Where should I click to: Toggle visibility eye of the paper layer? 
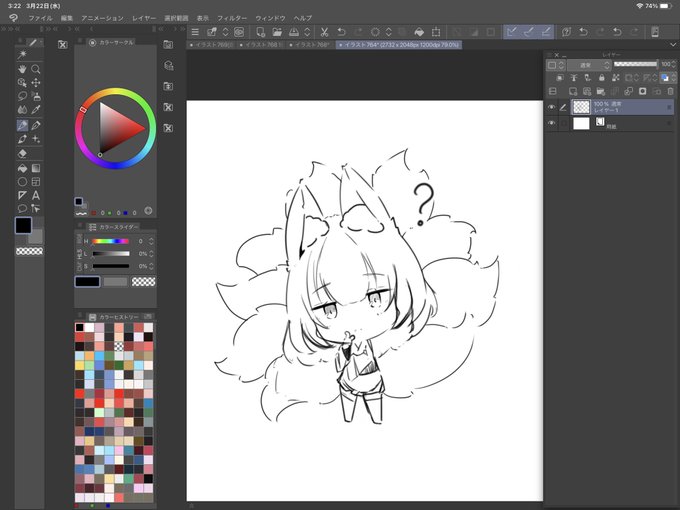(551, 123)
